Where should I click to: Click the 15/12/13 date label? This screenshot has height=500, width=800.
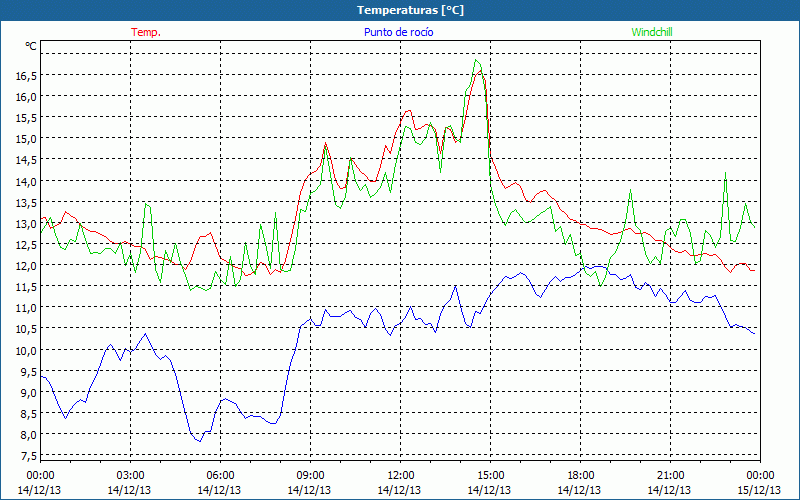click(761, 490)
